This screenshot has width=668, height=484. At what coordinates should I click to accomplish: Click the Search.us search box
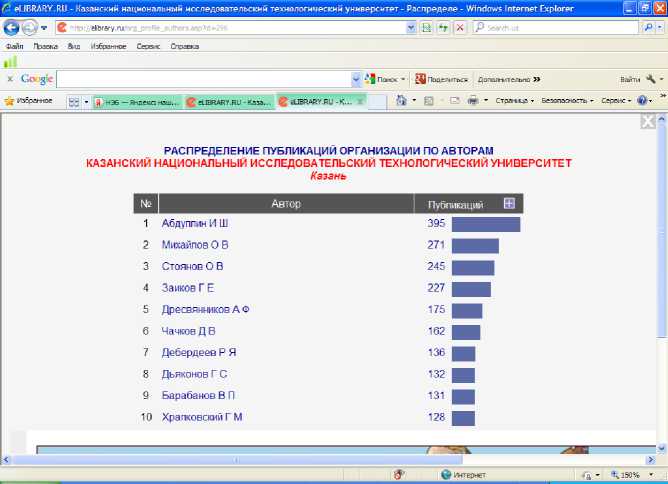556,28
